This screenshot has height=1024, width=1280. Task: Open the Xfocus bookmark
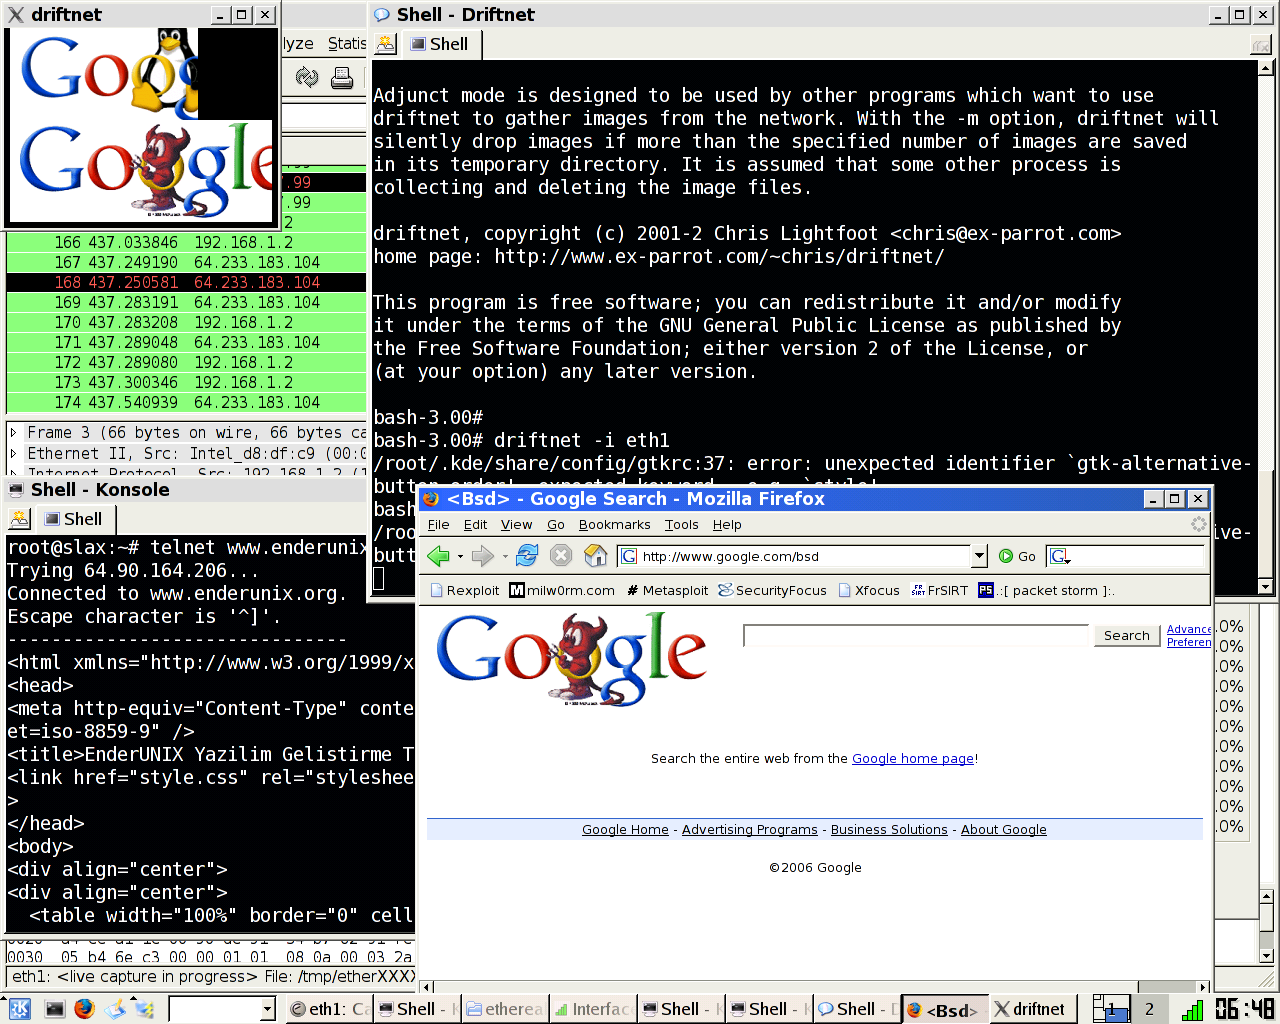point(869,590)
